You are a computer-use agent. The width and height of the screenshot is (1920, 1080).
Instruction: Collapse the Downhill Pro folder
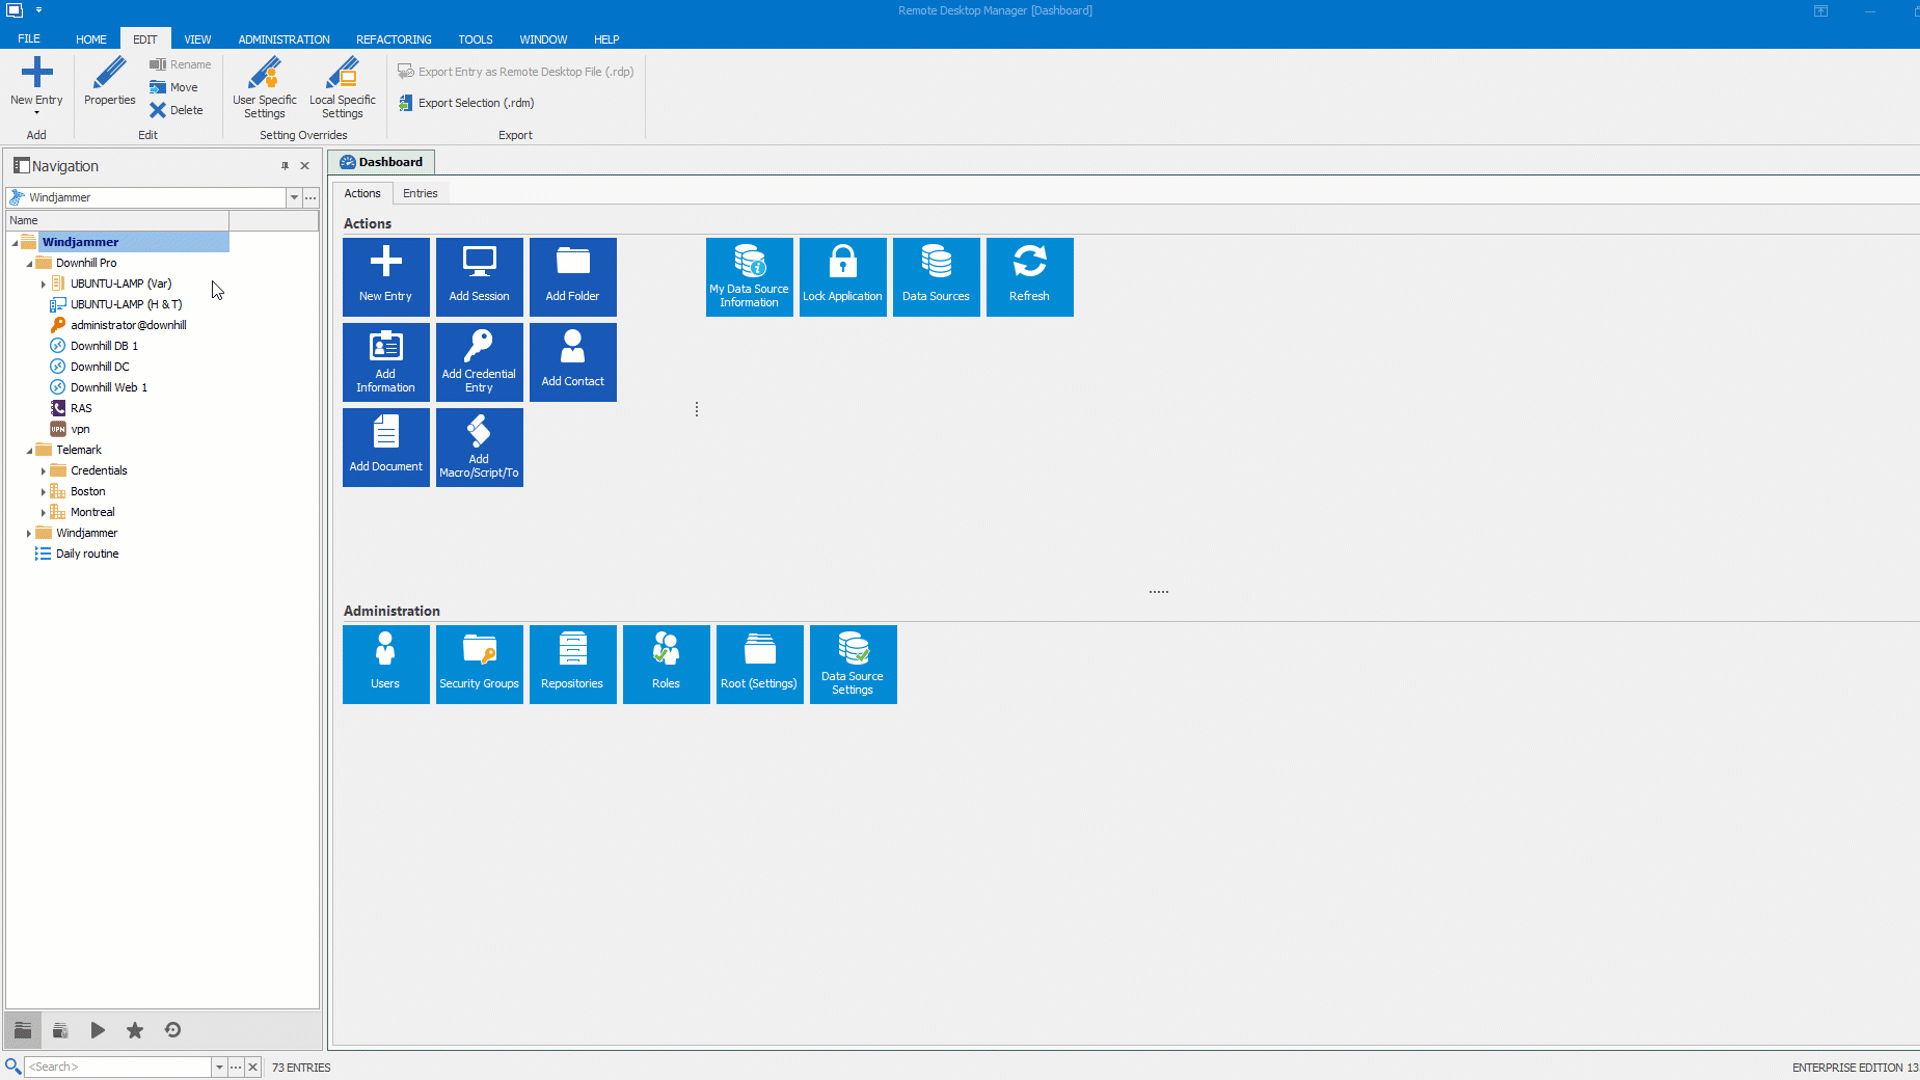pos(29,263)
